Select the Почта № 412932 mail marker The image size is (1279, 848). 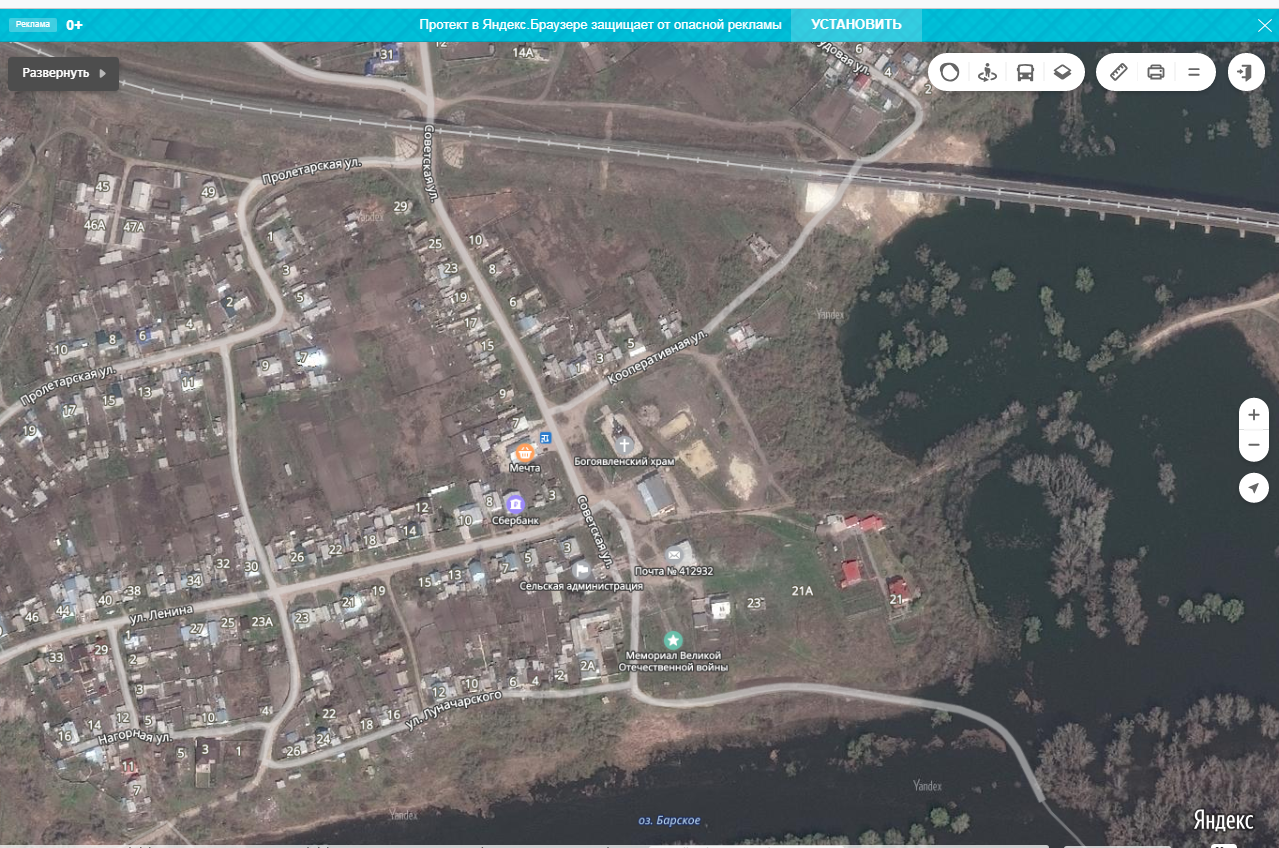click(x=679, y=553)
